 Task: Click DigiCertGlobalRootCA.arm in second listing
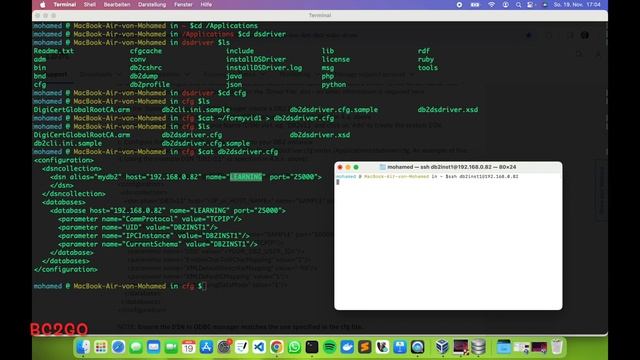[82, 135]
